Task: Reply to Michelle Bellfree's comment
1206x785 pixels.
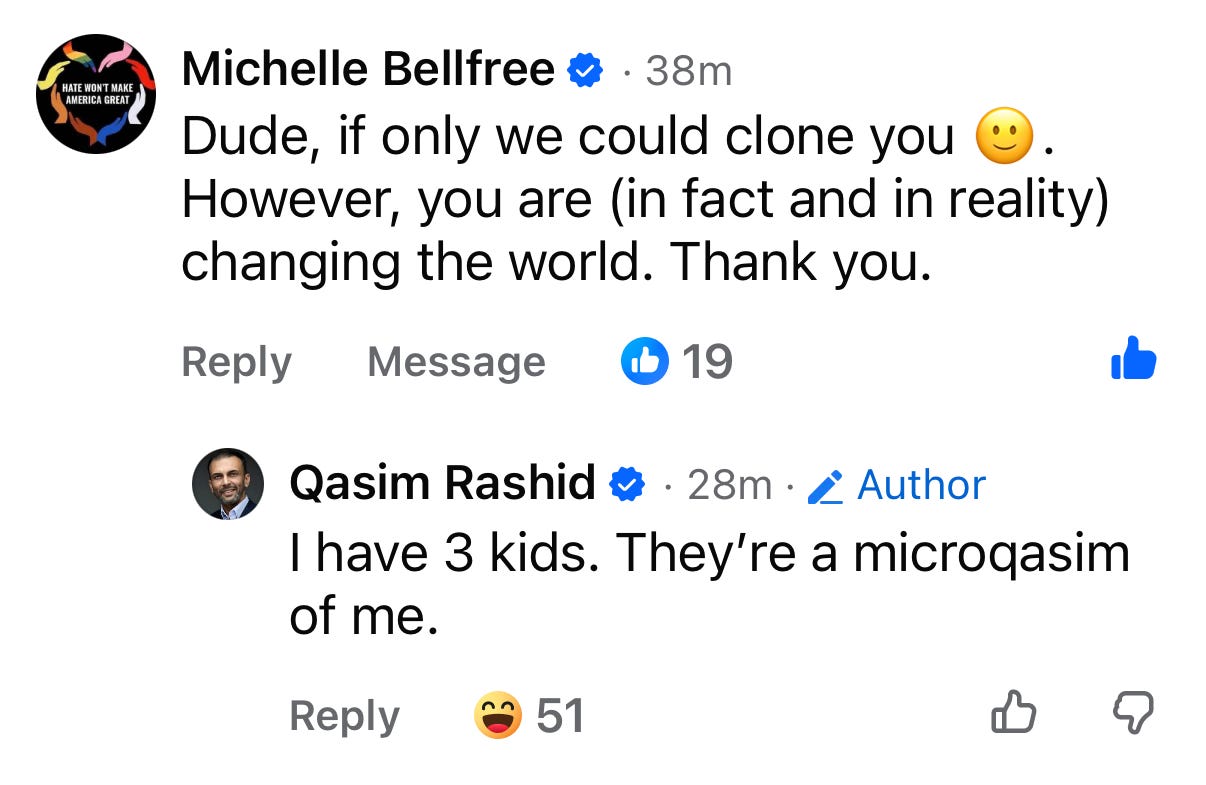Action: [x=236, y=362]
